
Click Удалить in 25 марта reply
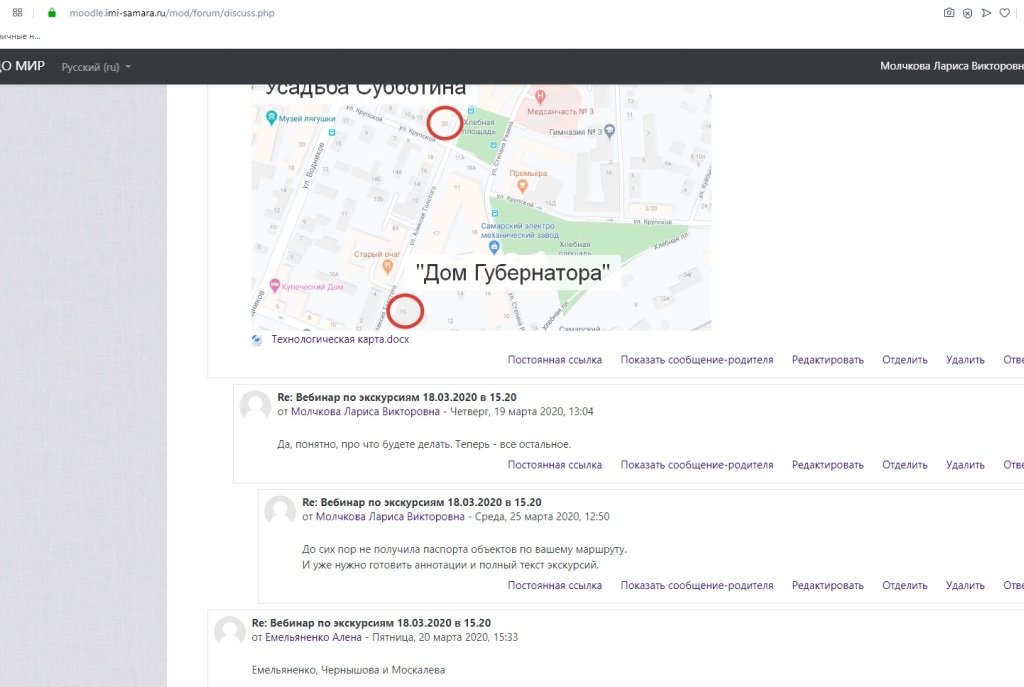point(965,586)
